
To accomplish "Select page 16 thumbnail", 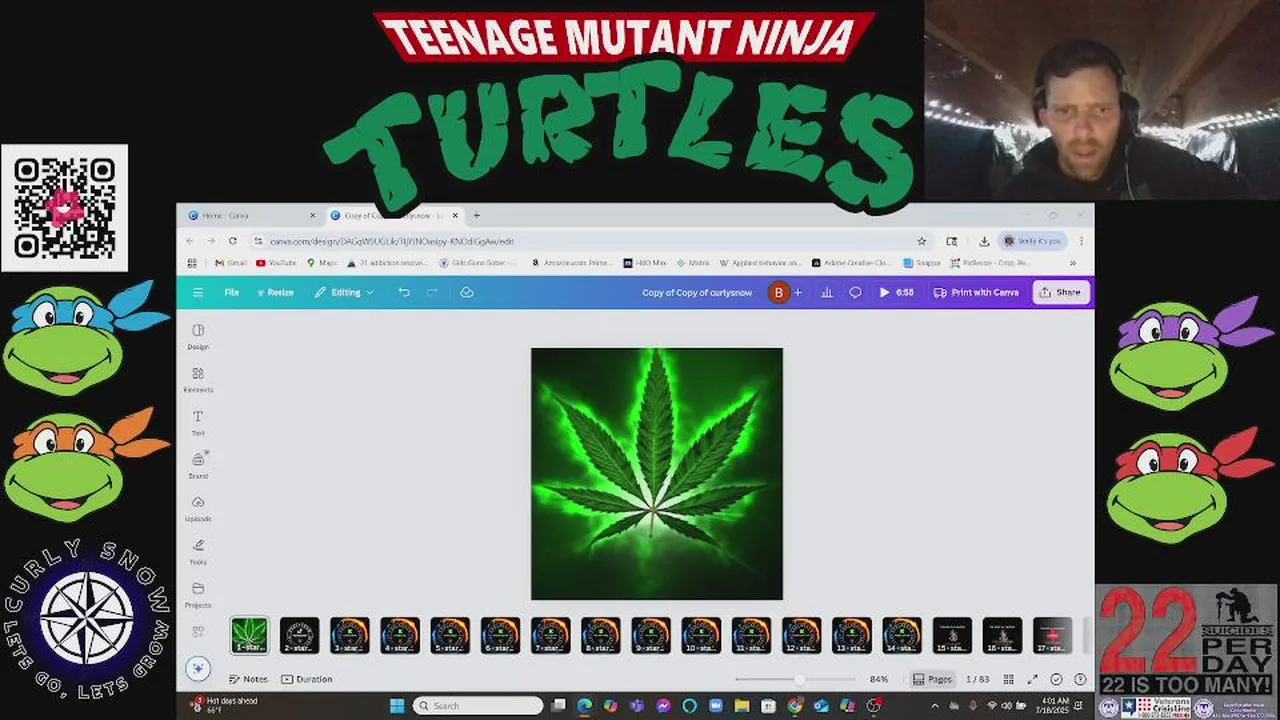I will [x=1002, y=635].
